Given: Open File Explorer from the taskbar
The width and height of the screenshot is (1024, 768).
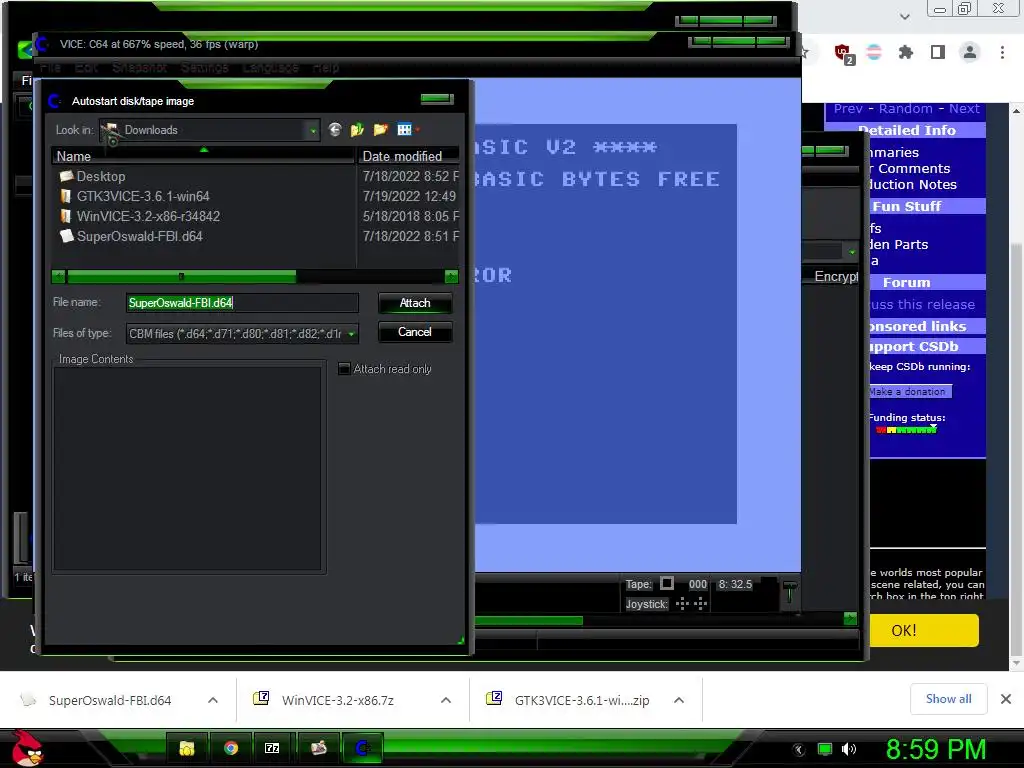Looking at the screenshot, I should 187,748.
